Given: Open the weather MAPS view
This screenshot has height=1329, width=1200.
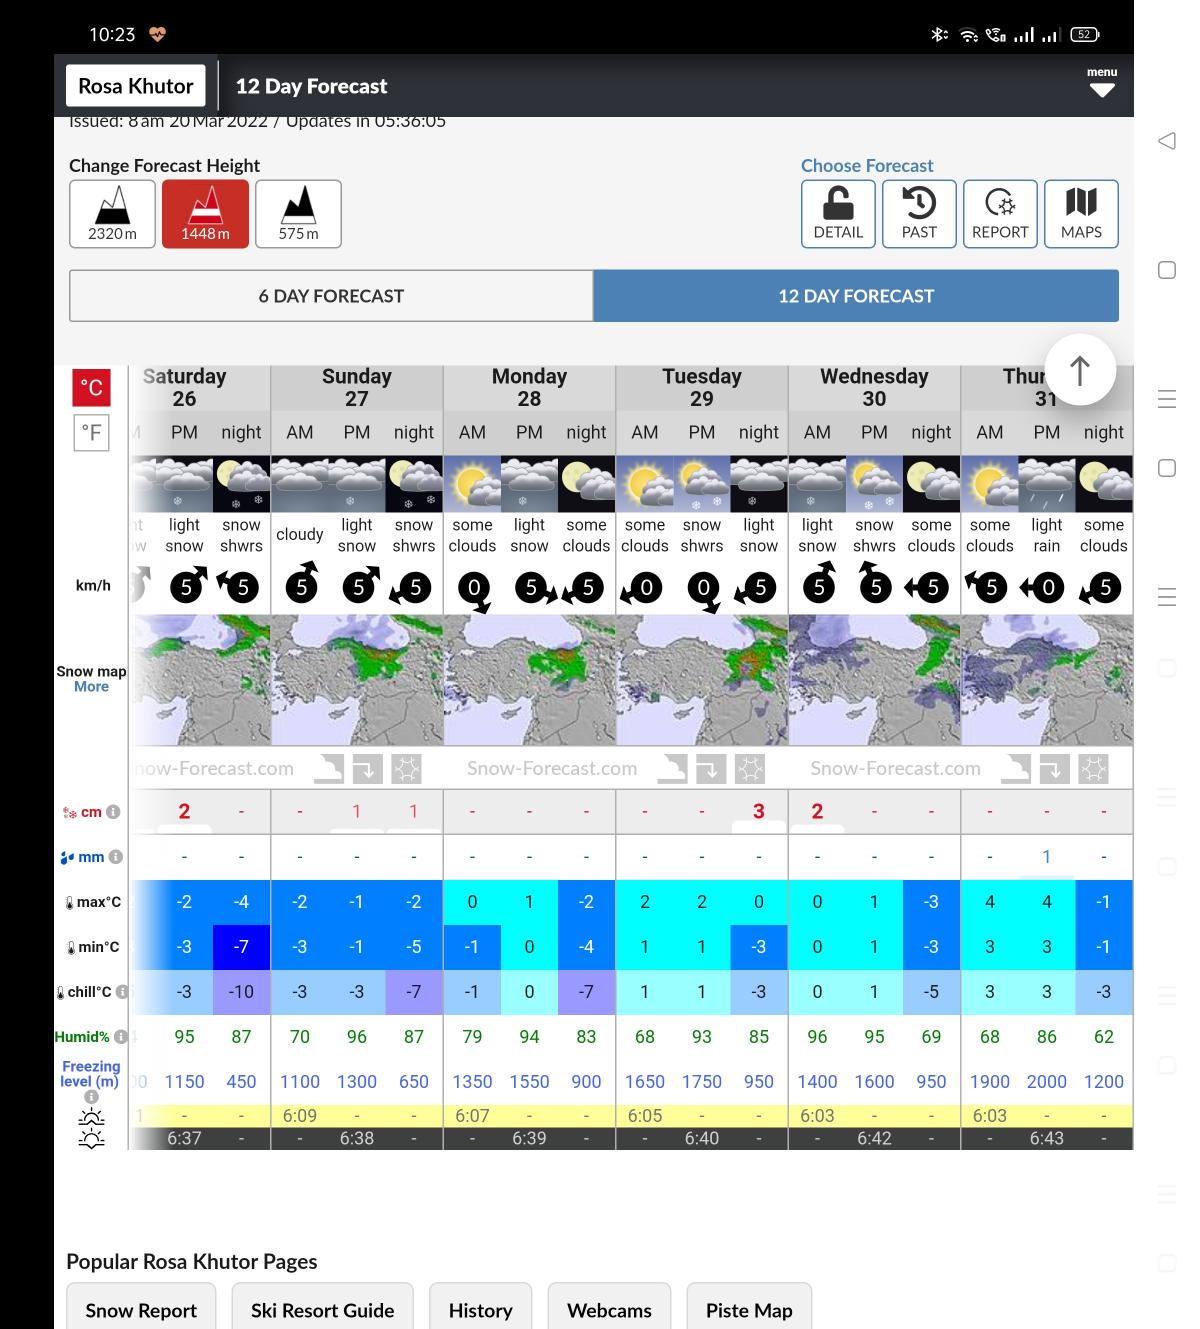Looking at the screenshot, I should pos(1081,214).
